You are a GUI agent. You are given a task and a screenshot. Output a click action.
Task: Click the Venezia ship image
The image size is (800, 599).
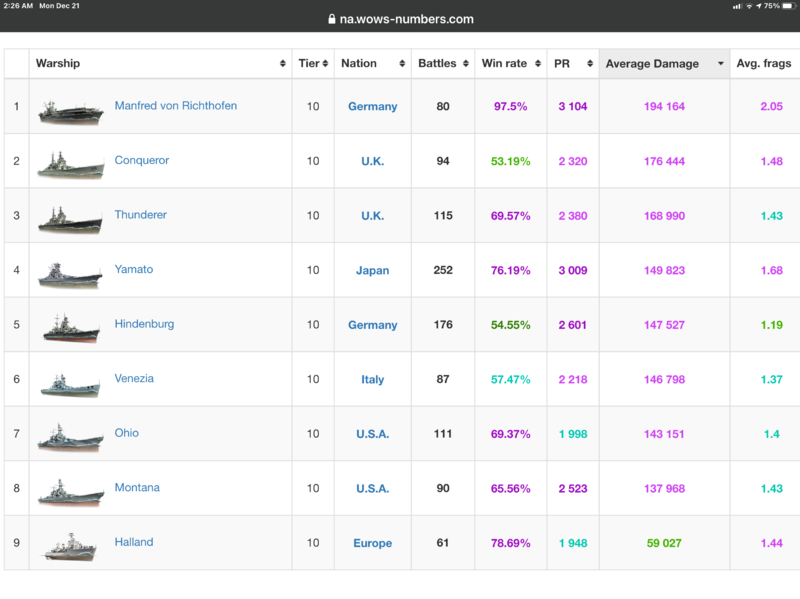coord(70,383)
